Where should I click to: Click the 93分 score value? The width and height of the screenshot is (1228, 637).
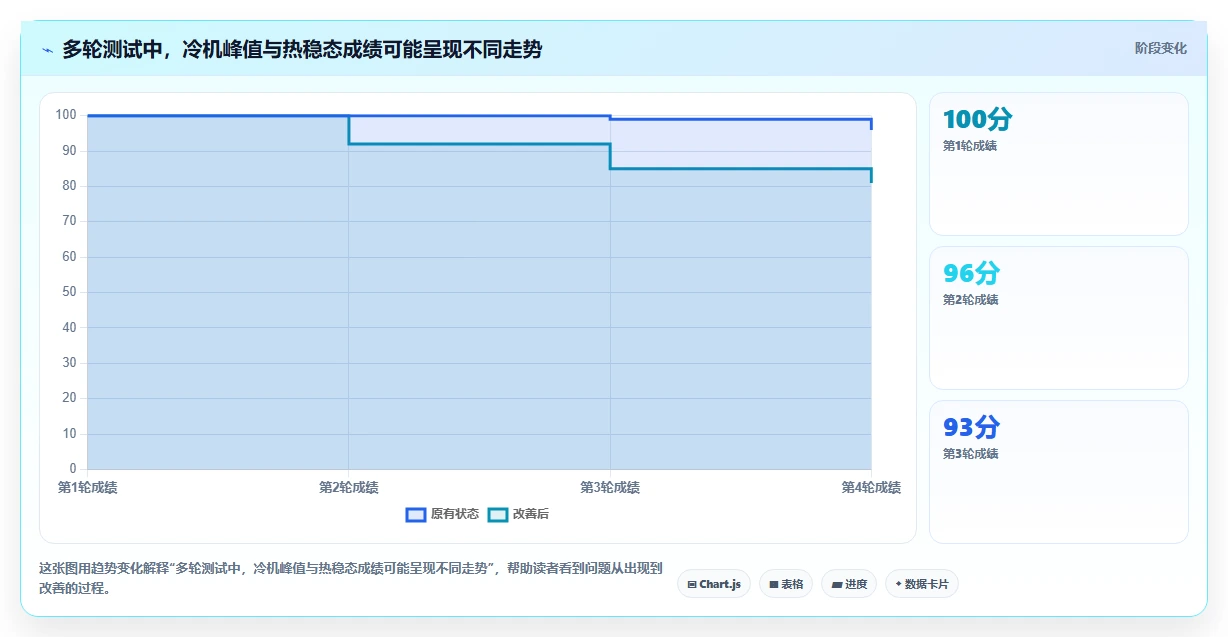pyautogui.click(x=971, y=428)
